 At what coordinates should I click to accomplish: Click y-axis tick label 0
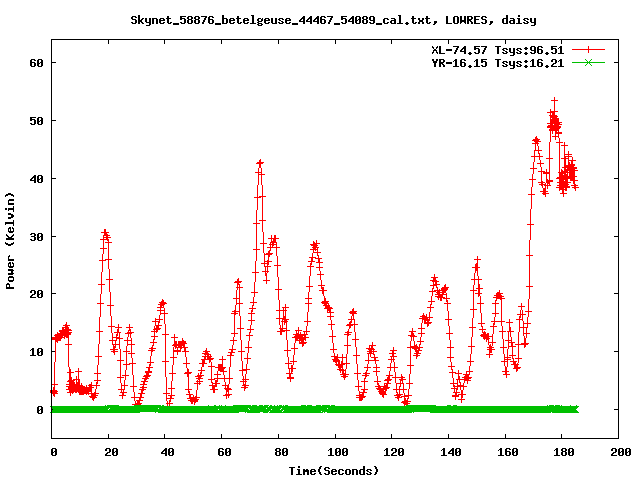(x=40, y=410)
